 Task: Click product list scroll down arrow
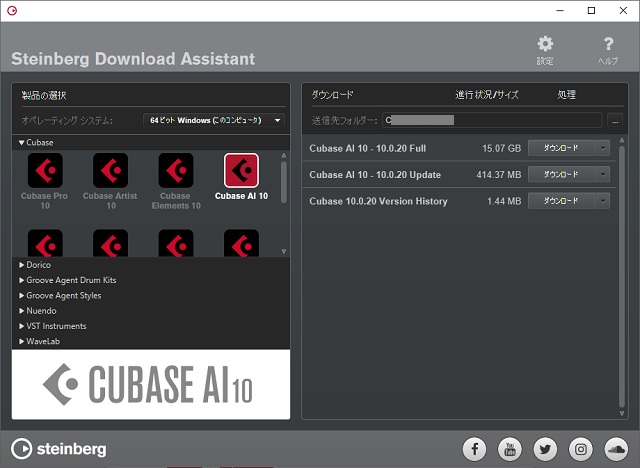click(x=284, y=251)
